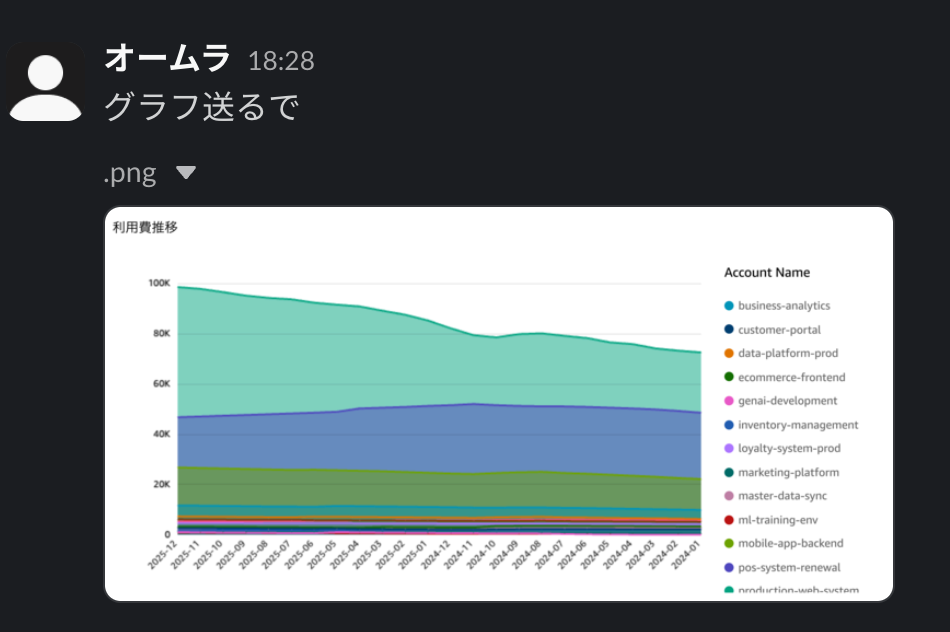
Task: Click the ecommerce-frontend dark green legend dot
Action: 730,377
